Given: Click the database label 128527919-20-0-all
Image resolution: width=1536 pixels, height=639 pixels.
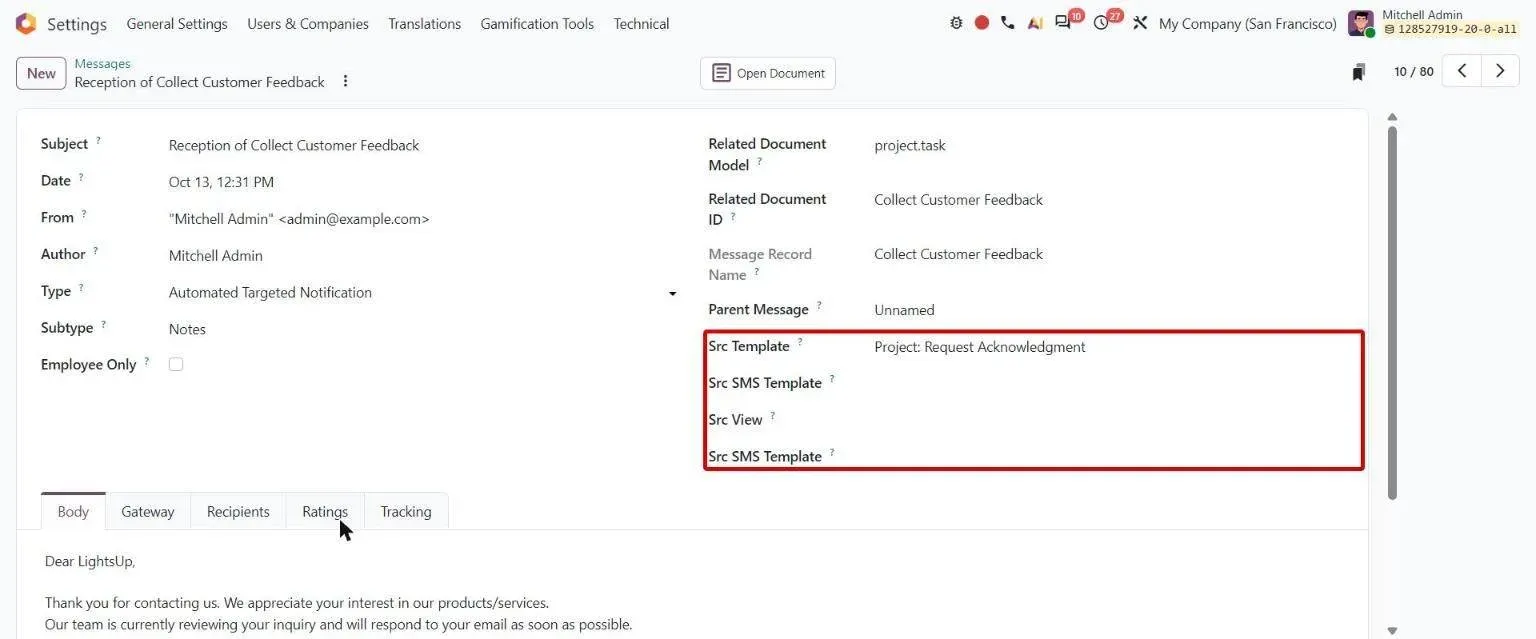Looking at the screenshot, I should 1450,30.
